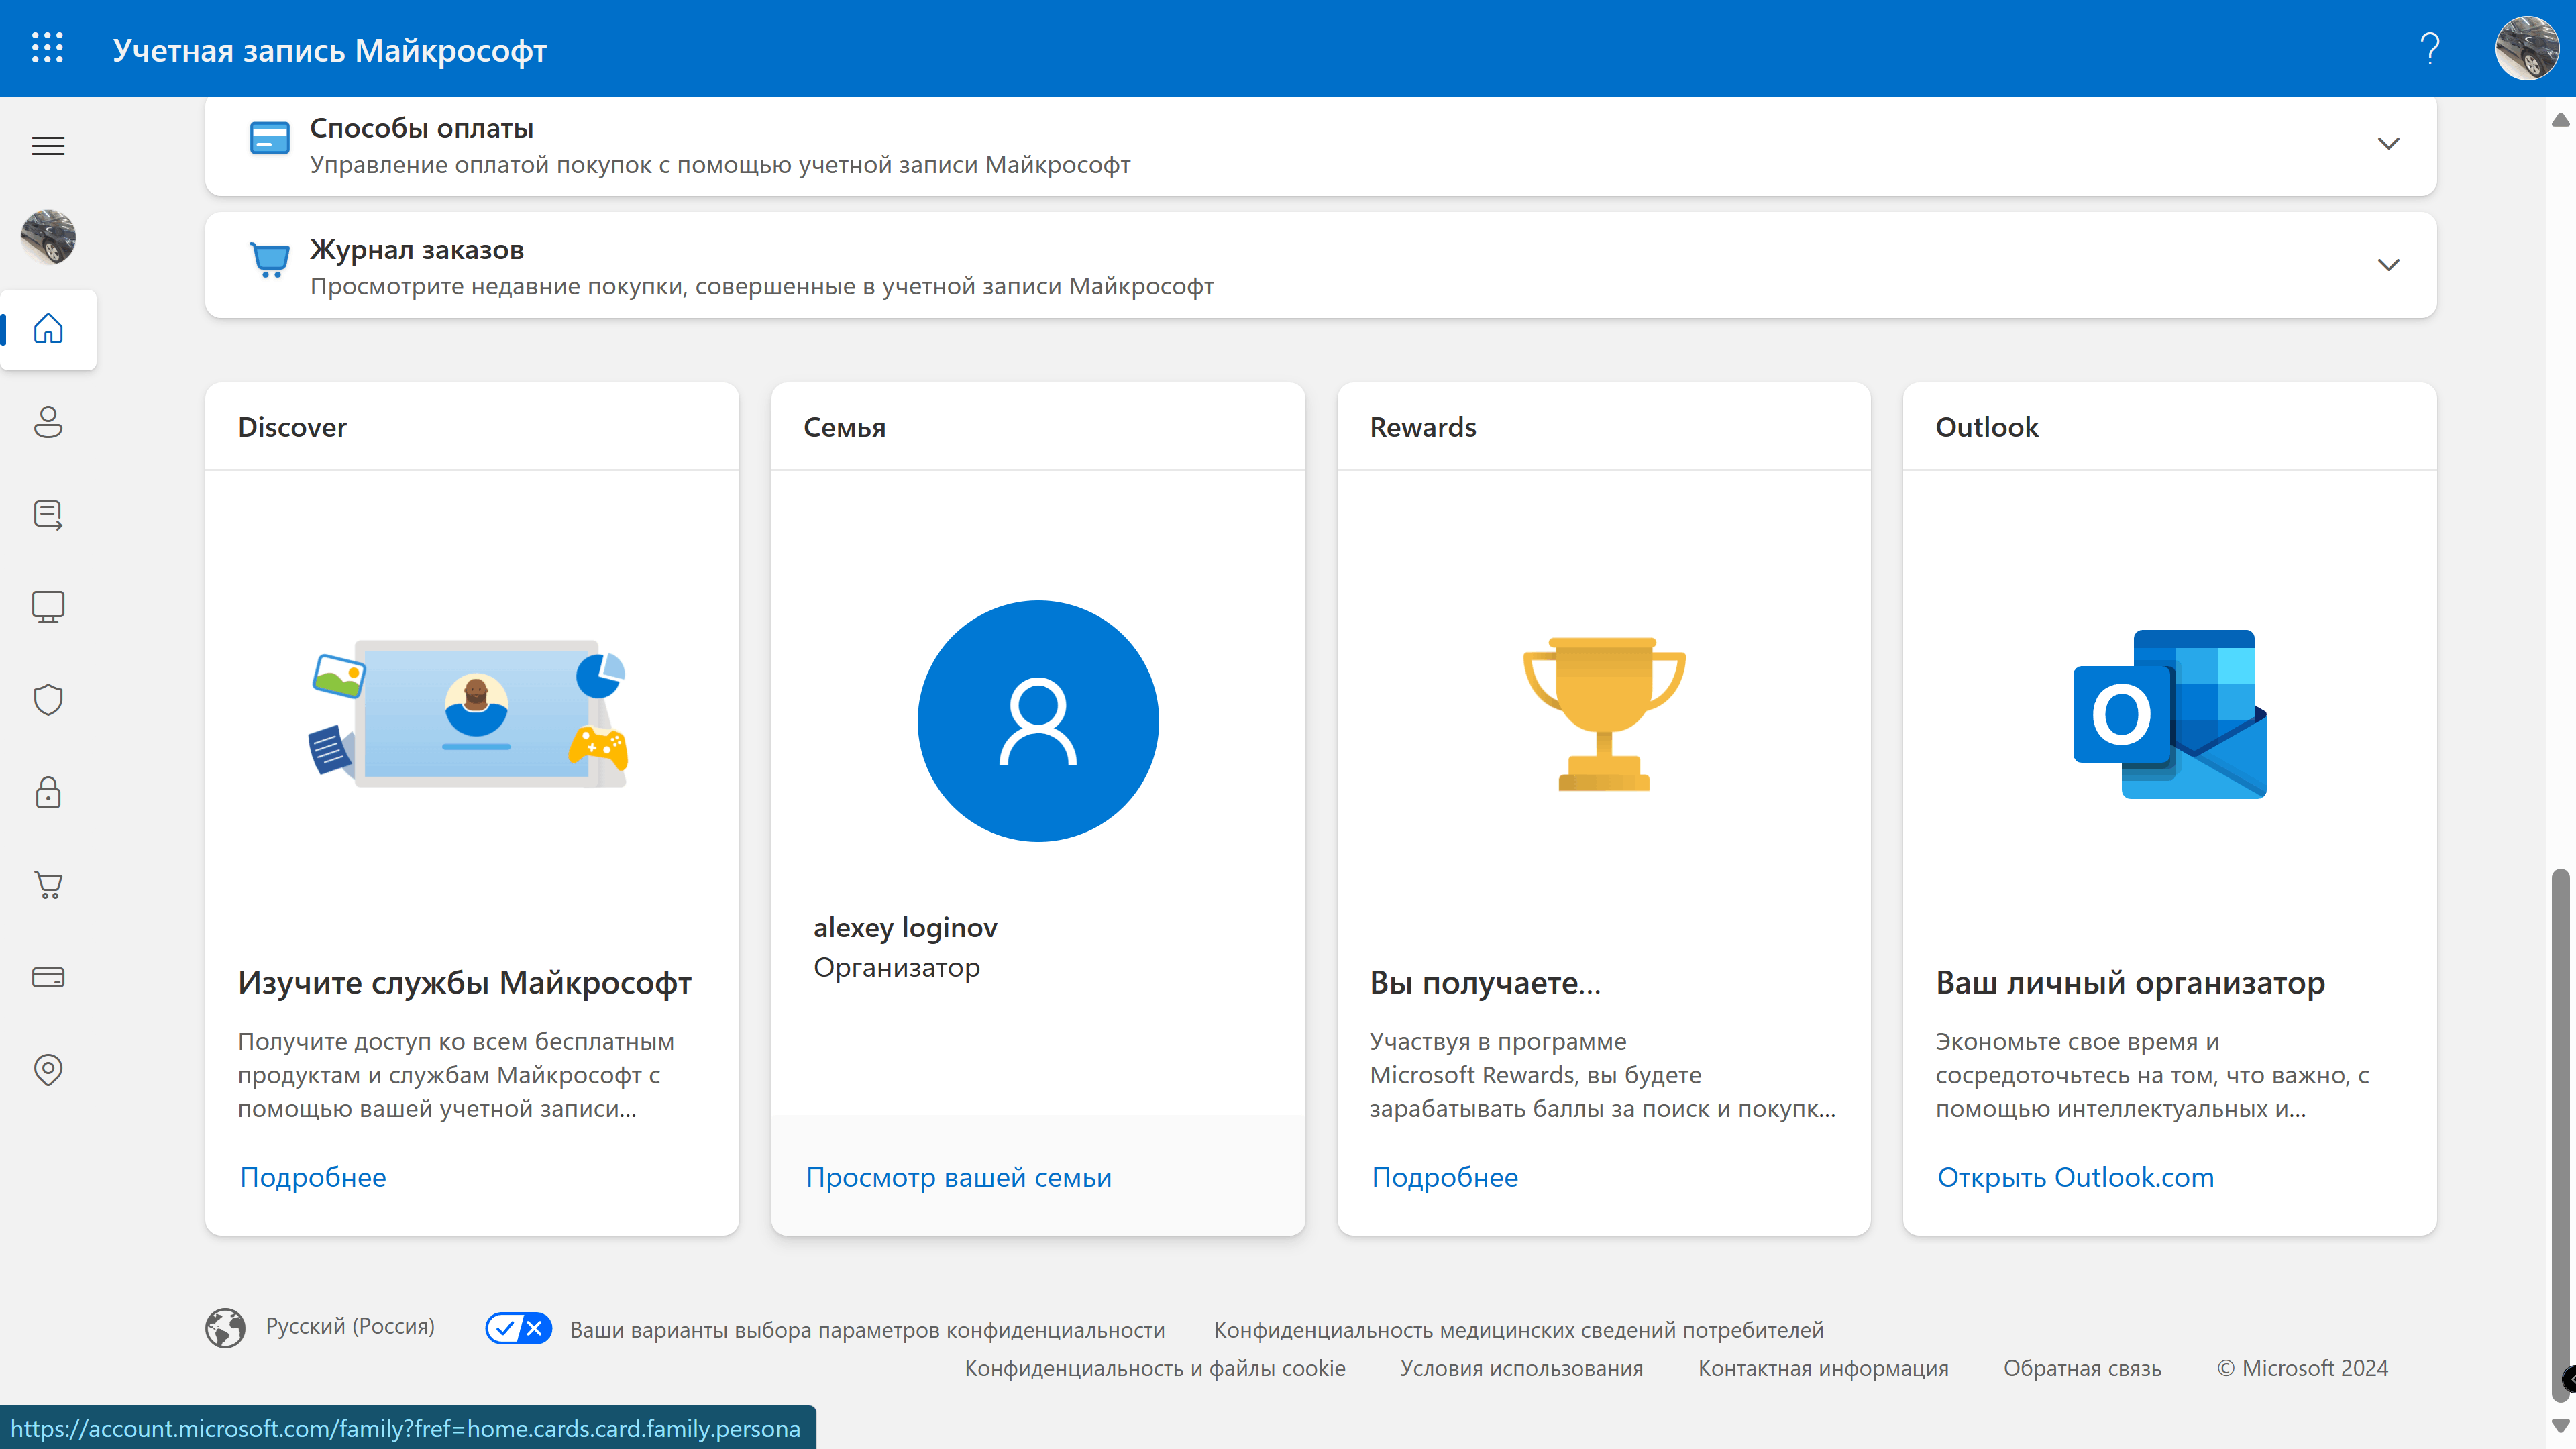Viewport: 2576px width, 1449px height.
Task: Click the privacy choices toggle icon
Action: [518, 1328]
